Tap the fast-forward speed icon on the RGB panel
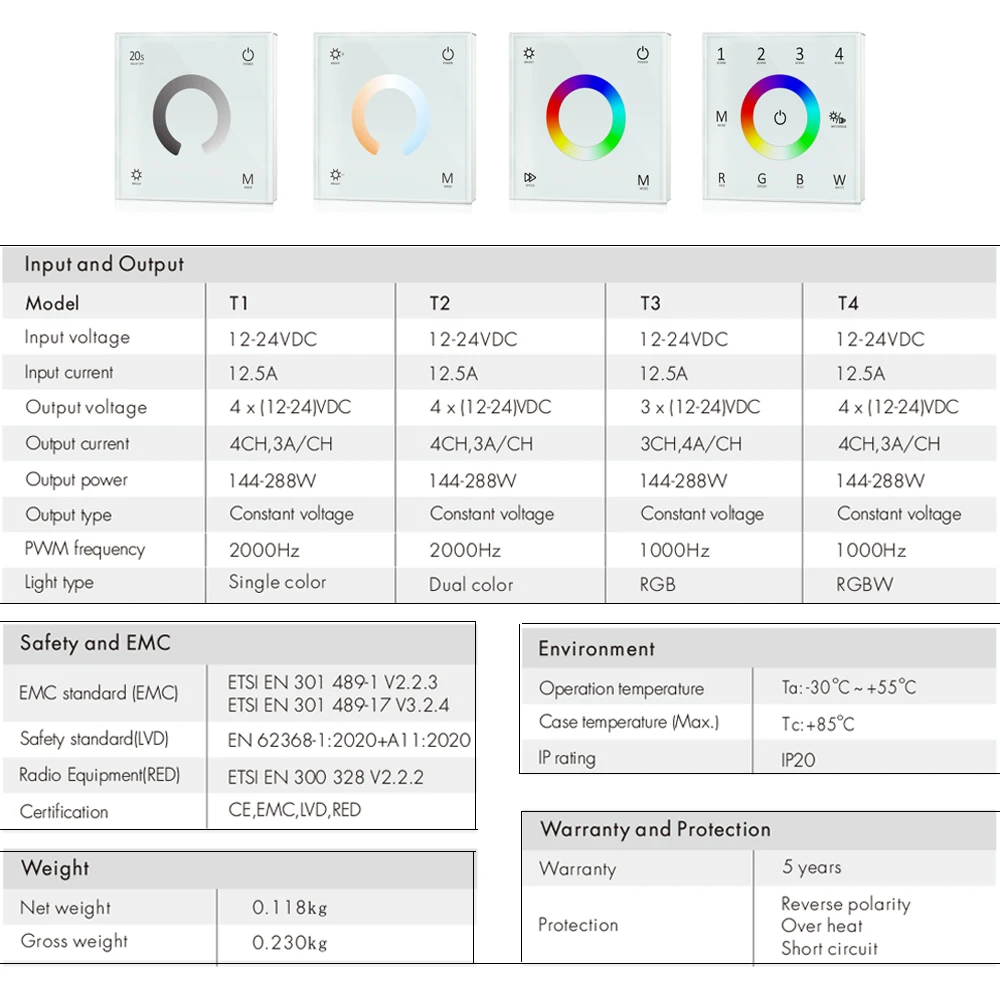 pyautogui.click(x=530, y=179)
